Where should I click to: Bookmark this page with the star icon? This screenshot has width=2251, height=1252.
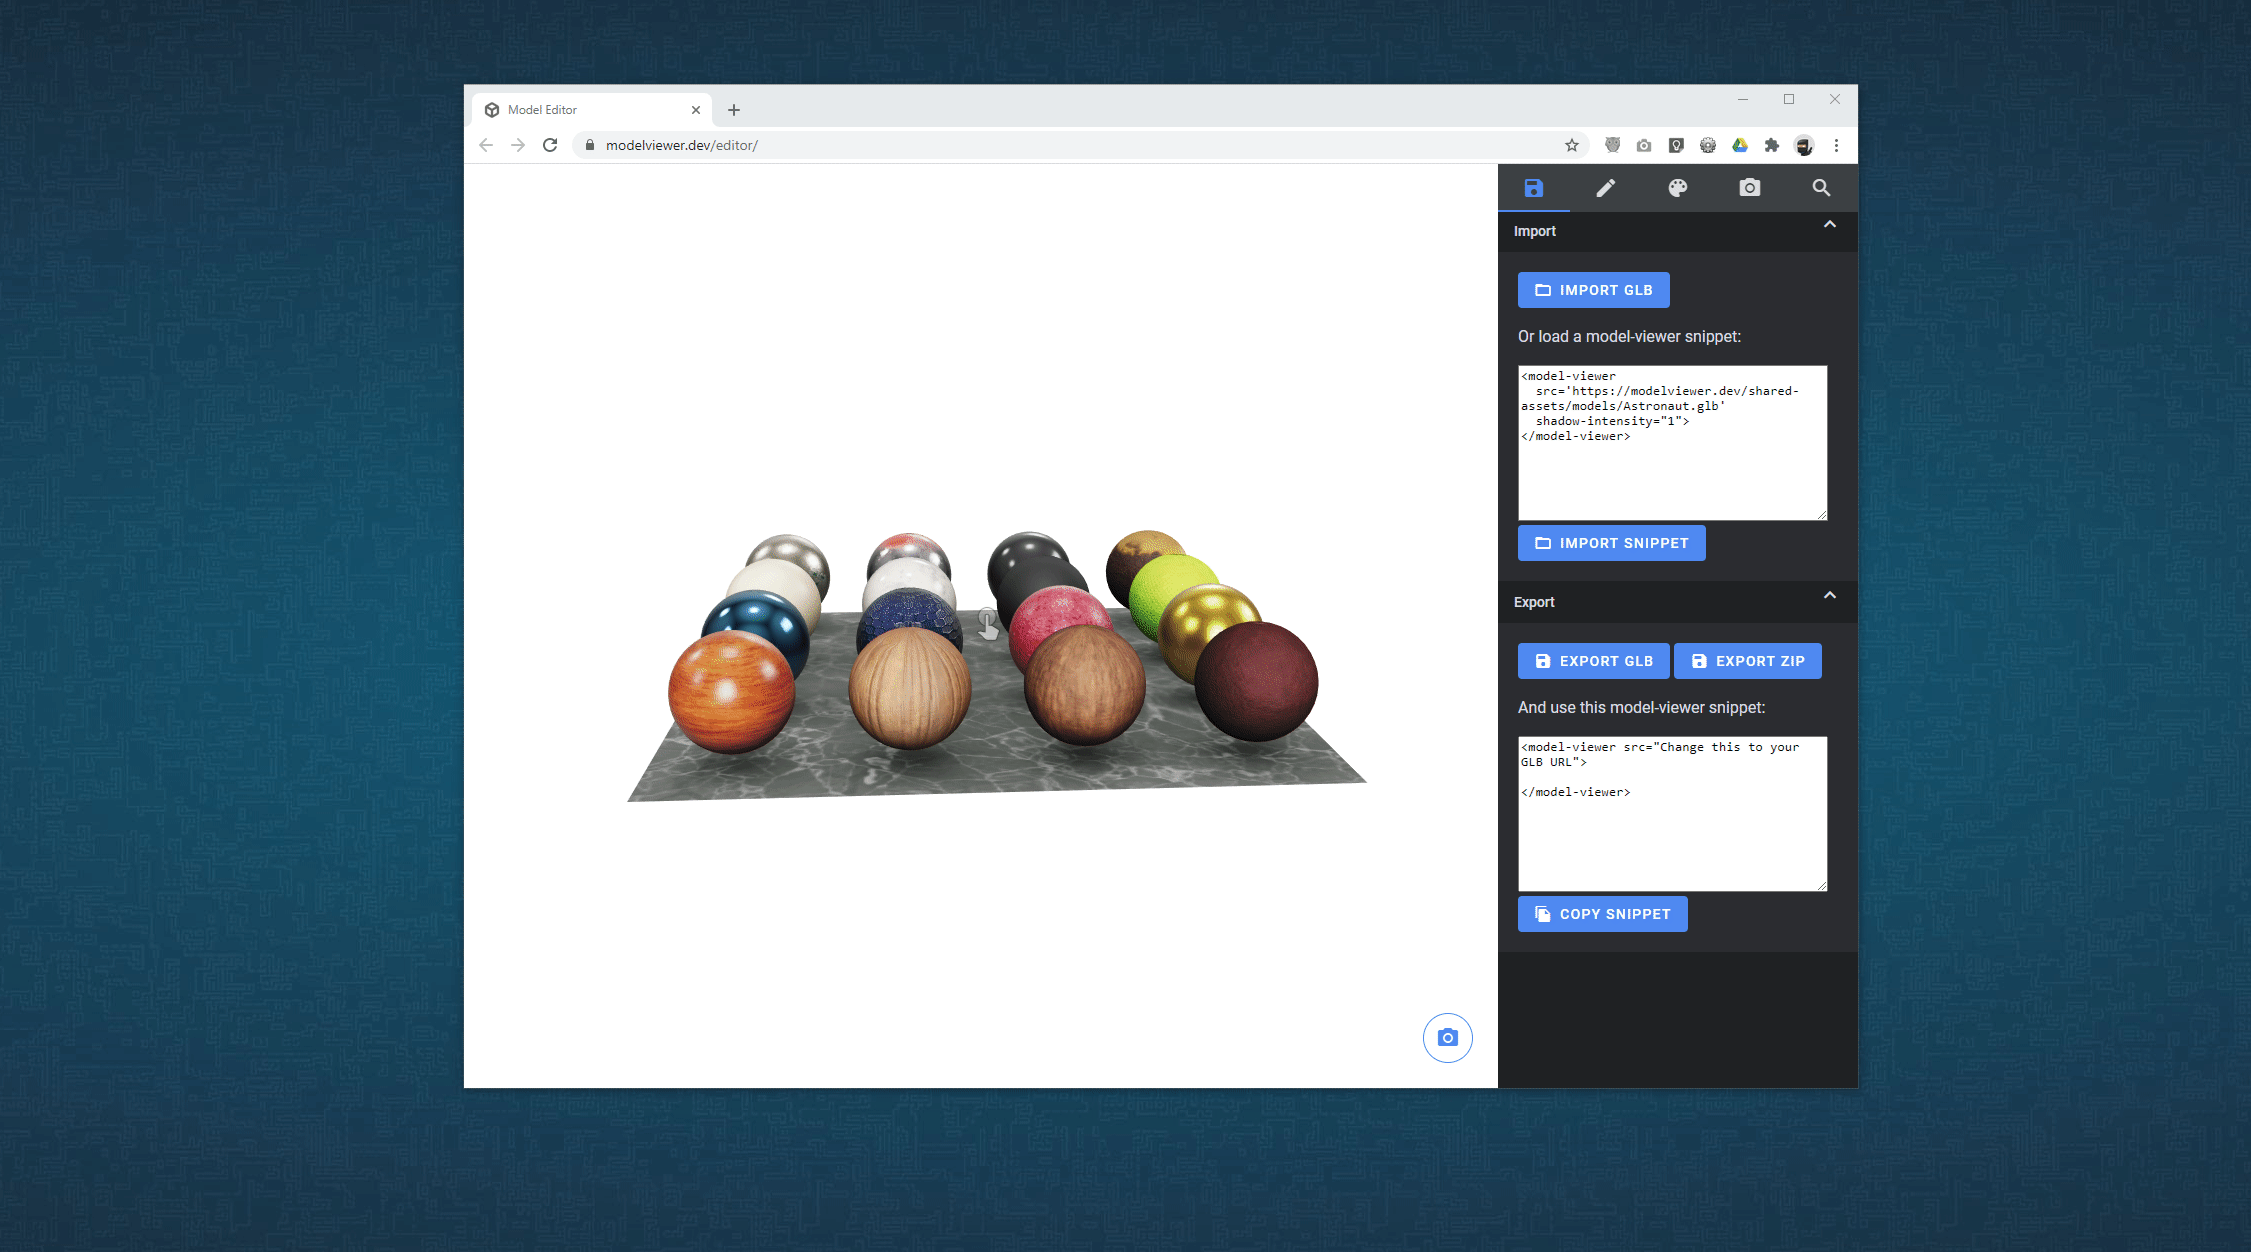(1572, 146)
